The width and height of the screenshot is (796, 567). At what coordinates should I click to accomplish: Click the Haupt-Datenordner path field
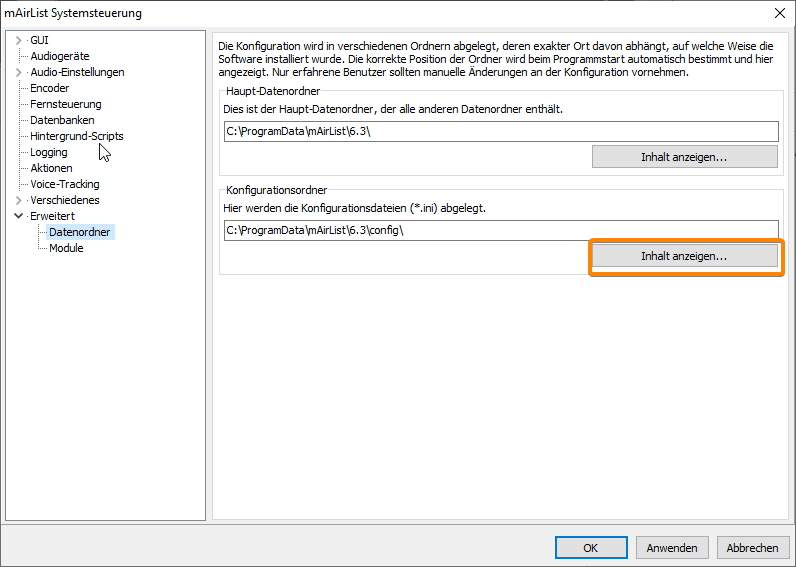(500, 132)
